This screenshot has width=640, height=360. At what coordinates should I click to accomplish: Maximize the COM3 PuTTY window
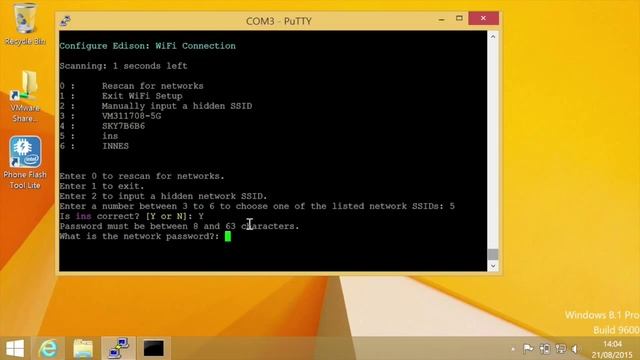[459, 19]
